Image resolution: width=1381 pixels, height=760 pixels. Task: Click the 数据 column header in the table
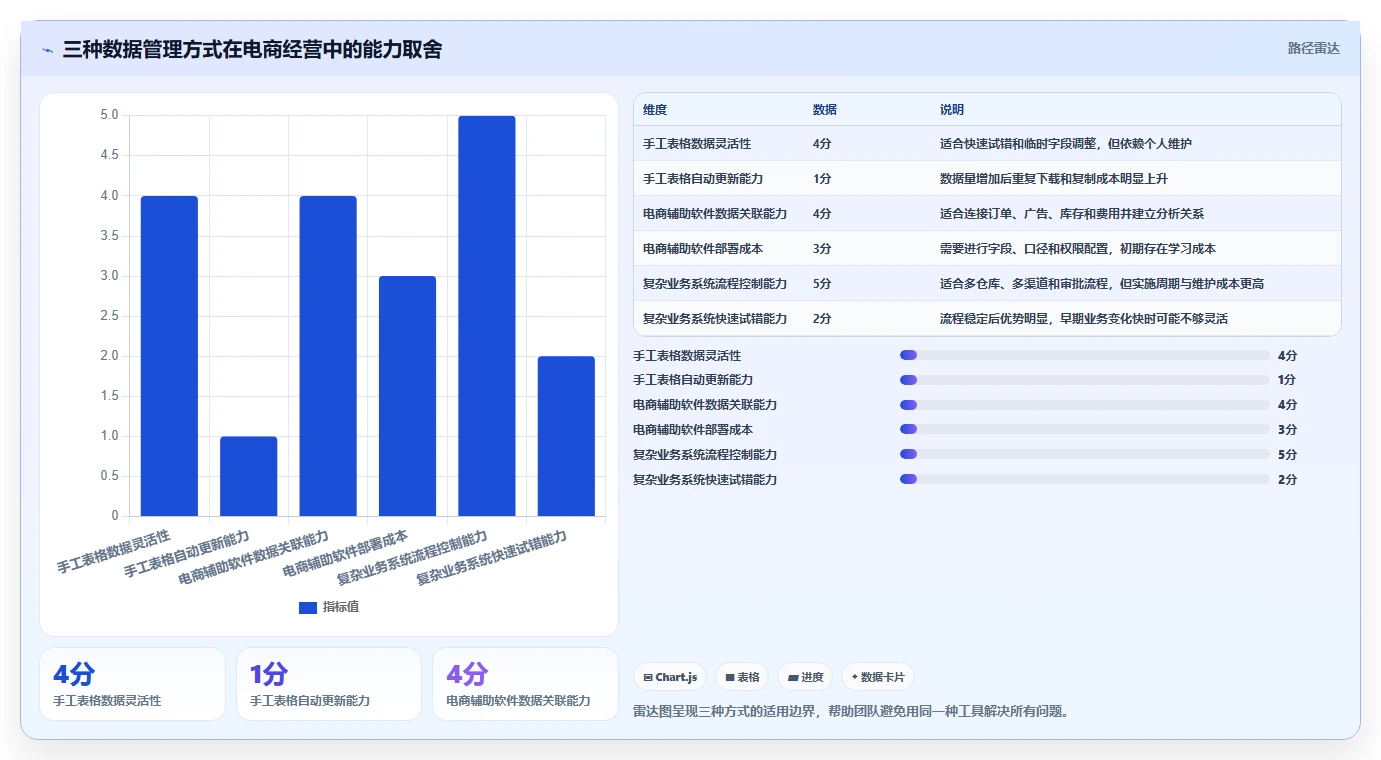825,110
